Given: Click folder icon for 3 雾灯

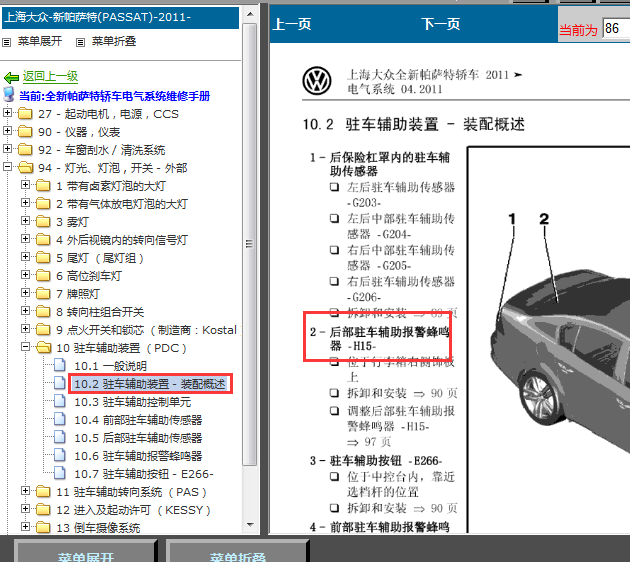Looking at the screenshot, I should coord(43,222).
